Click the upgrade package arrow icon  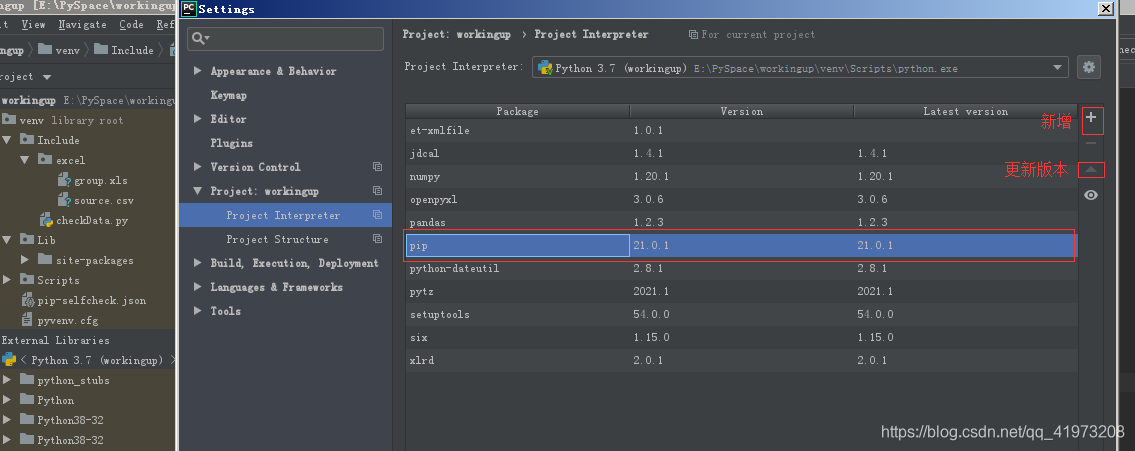[x=1091, y=170]
